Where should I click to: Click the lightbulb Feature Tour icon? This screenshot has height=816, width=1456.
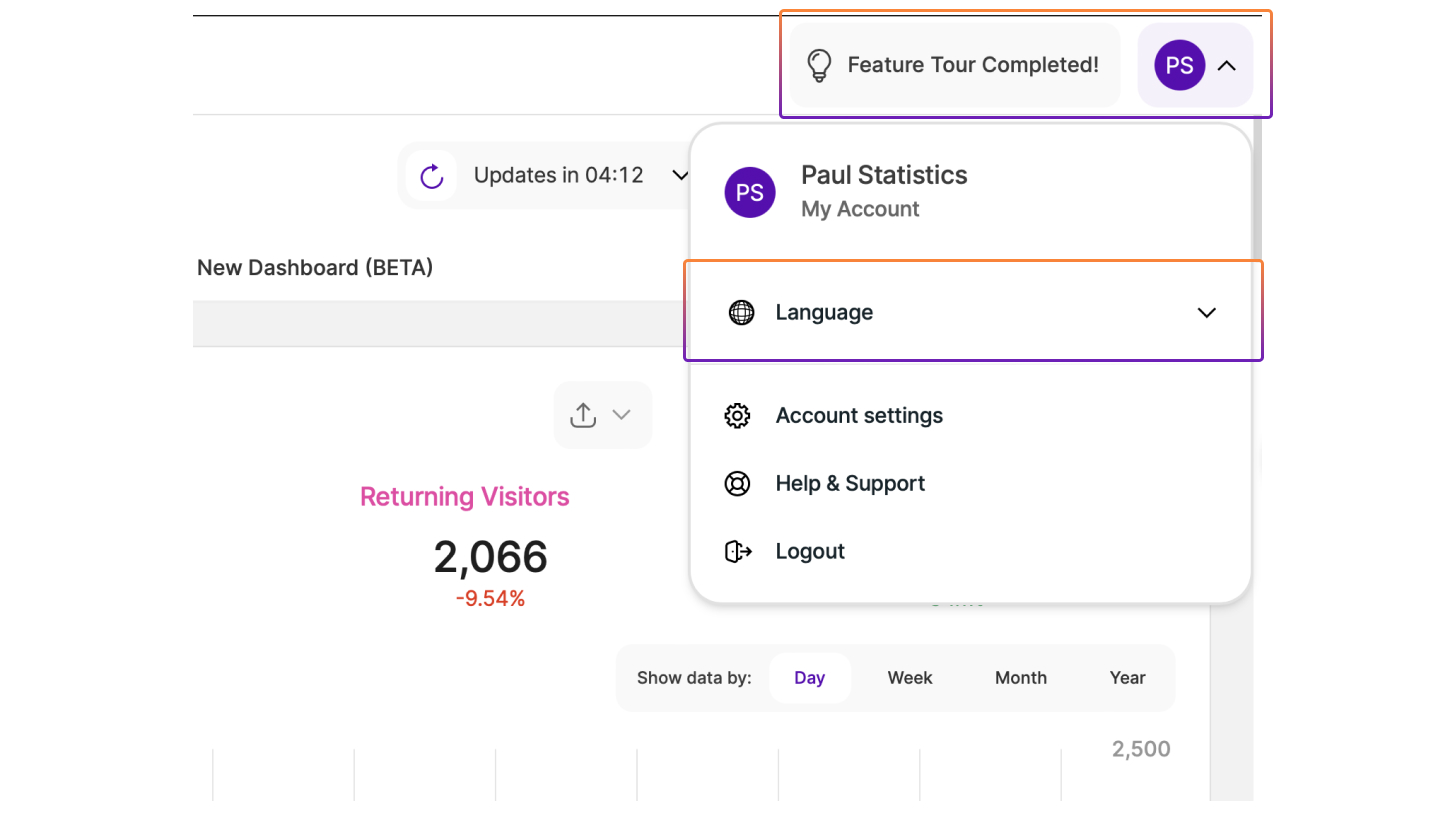click(x=819, y=65)
